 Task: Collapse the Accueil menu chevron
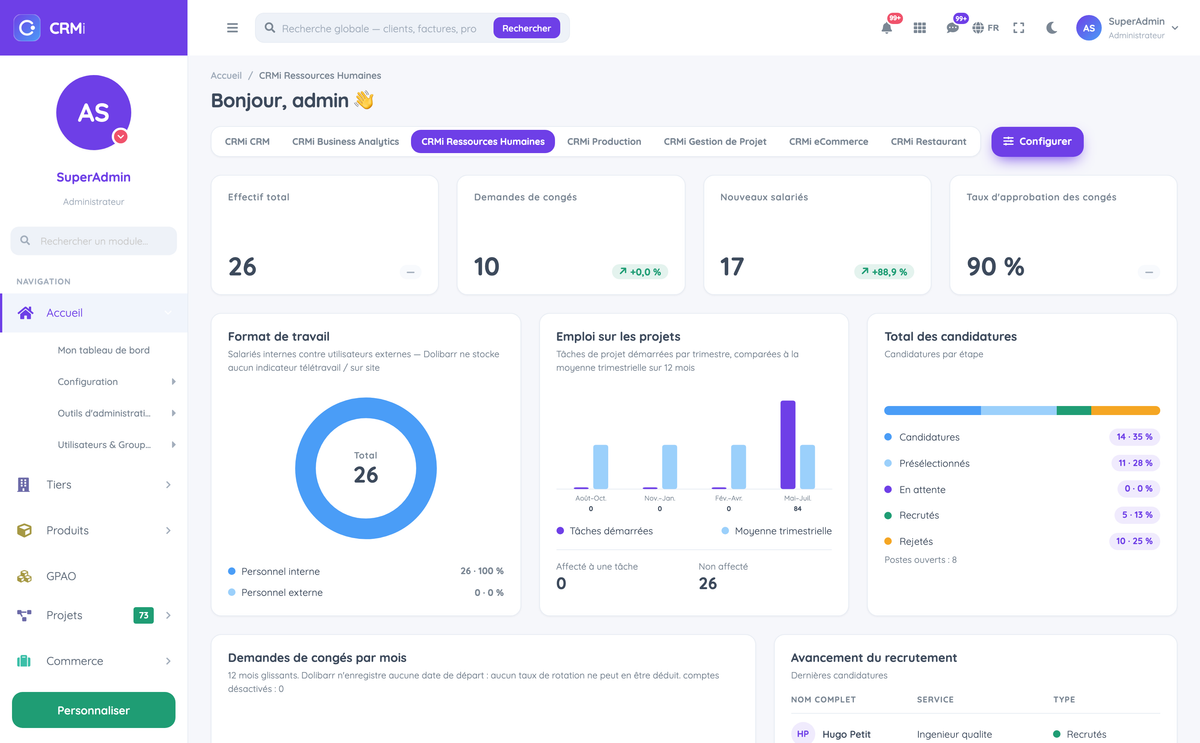pyautogui.click(x=168, y=314)
